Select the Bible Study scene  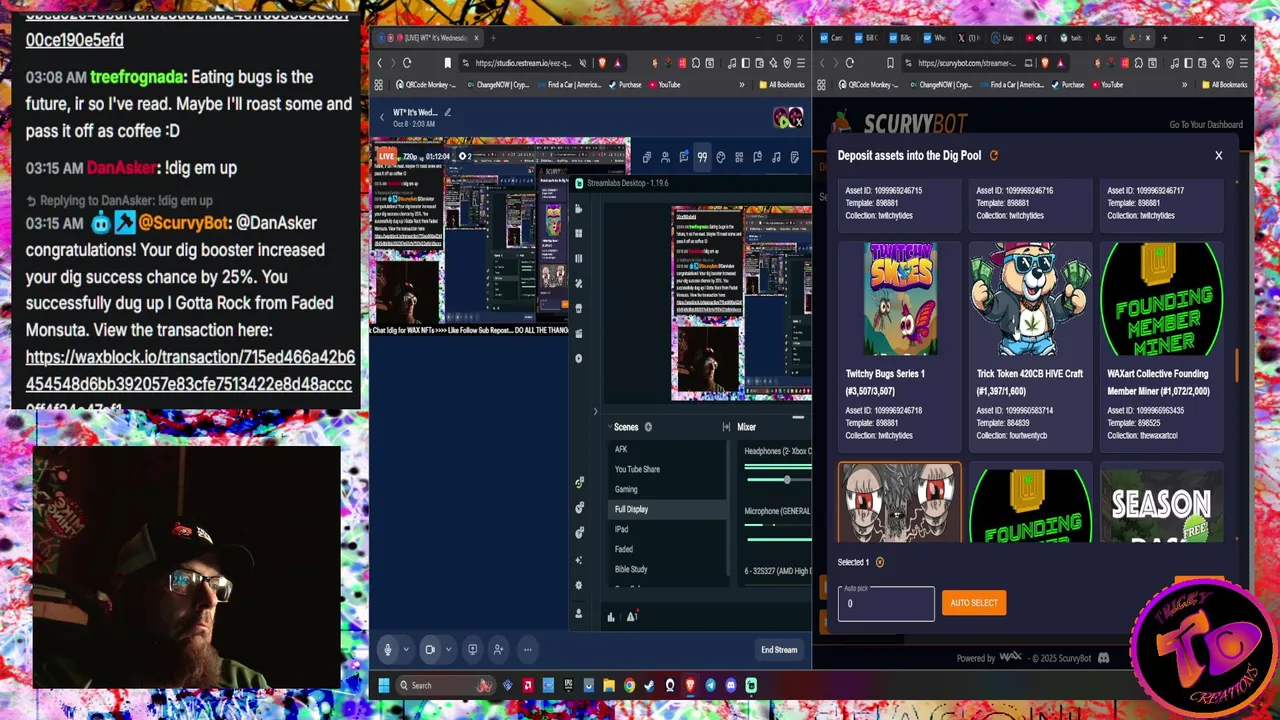(x=668, y=569)
